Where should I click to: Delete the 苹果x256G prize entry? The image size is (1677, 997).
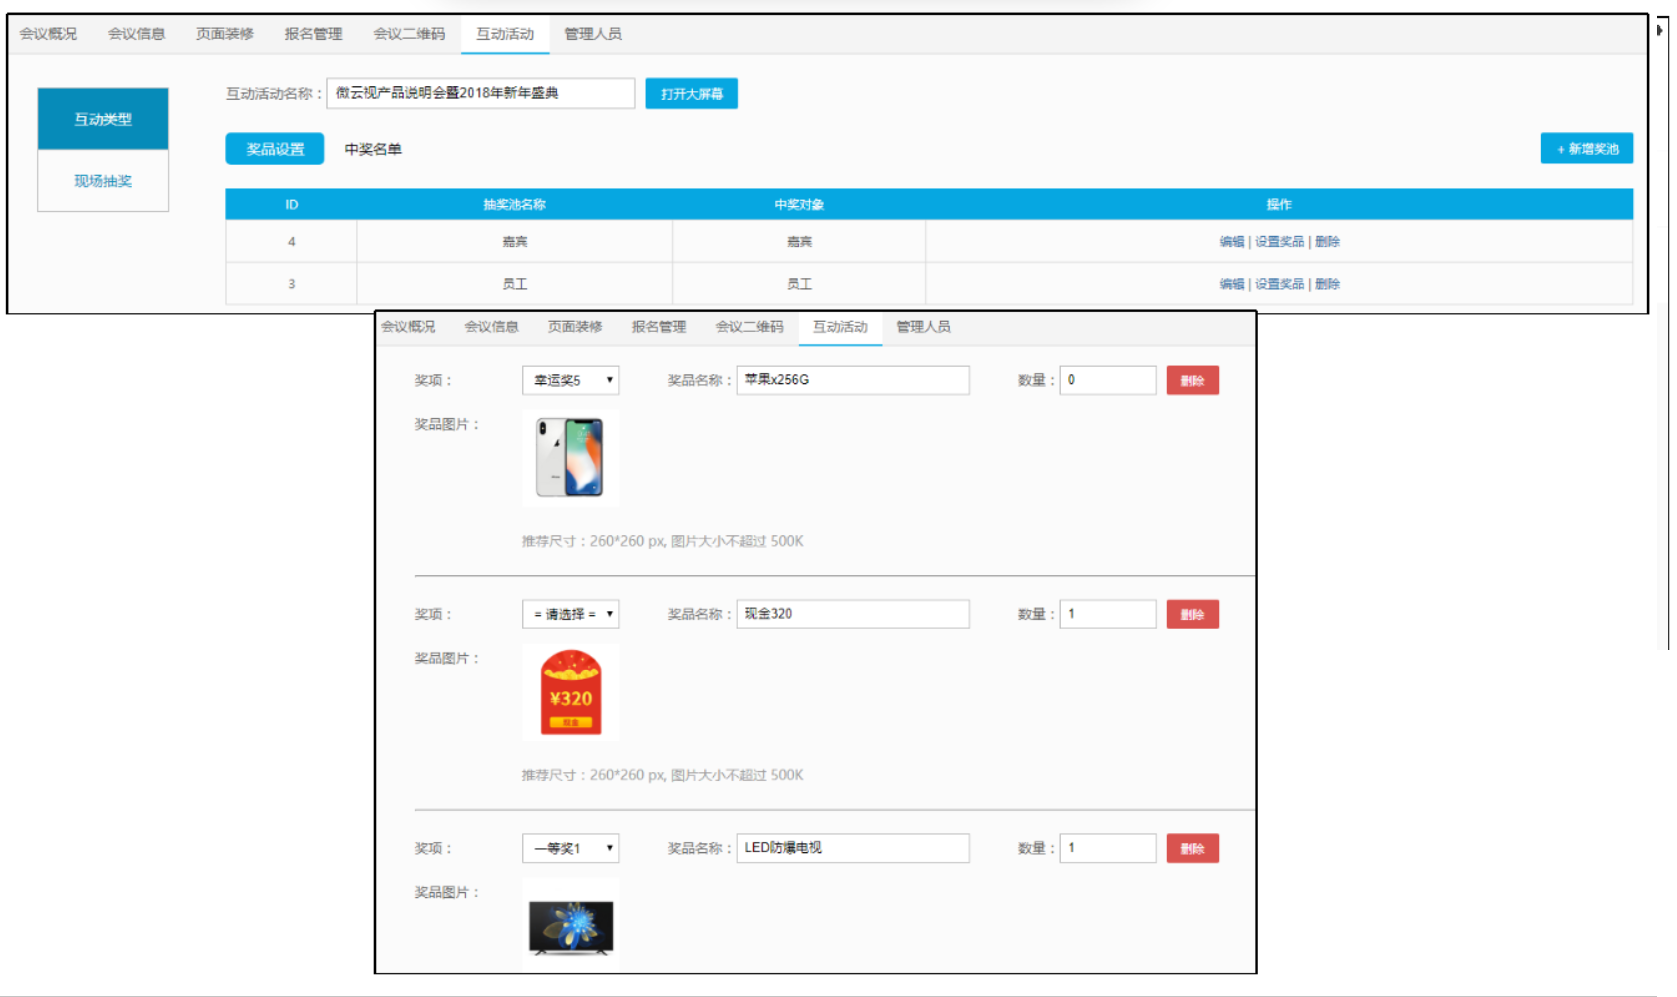[x=1192, y=380]
